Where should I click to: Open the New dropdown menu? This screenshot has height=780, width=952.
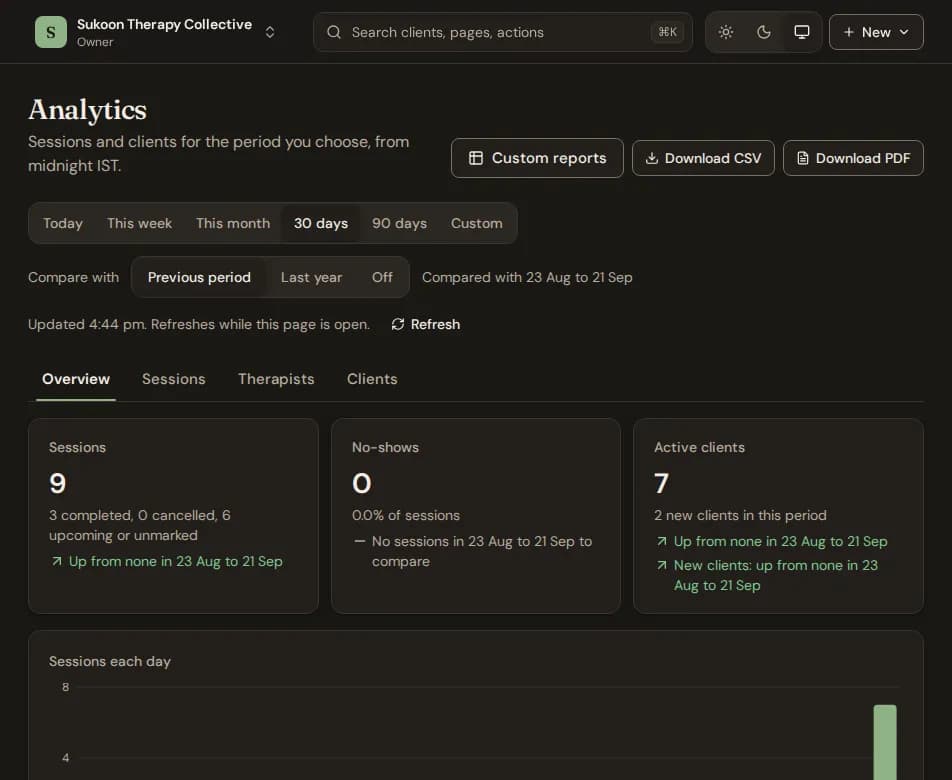[876, 32]
